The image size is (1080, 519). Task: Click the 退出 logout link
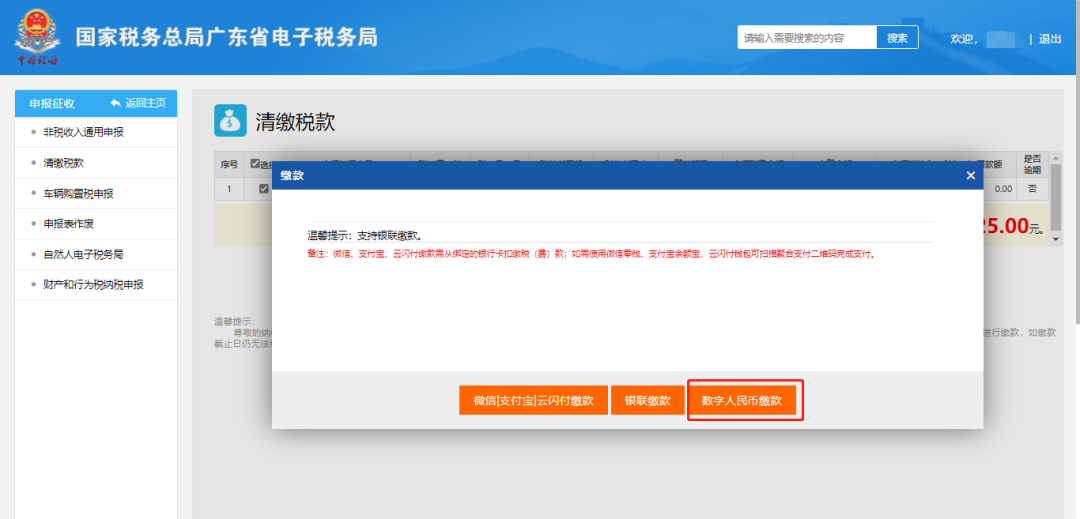coord(1050,39)
